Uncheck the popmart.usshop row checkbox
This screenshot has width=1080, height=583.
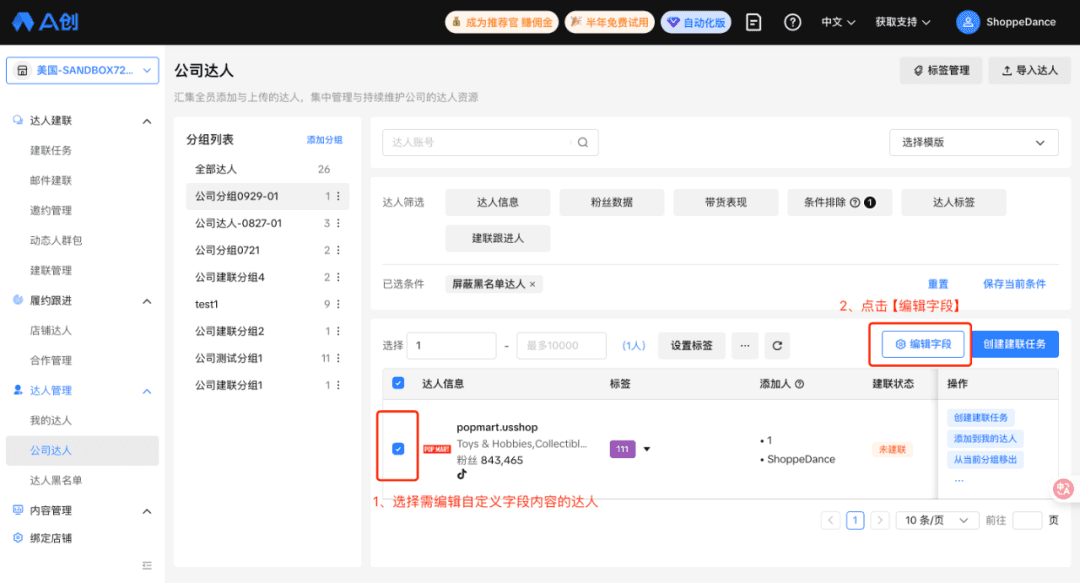398,449
